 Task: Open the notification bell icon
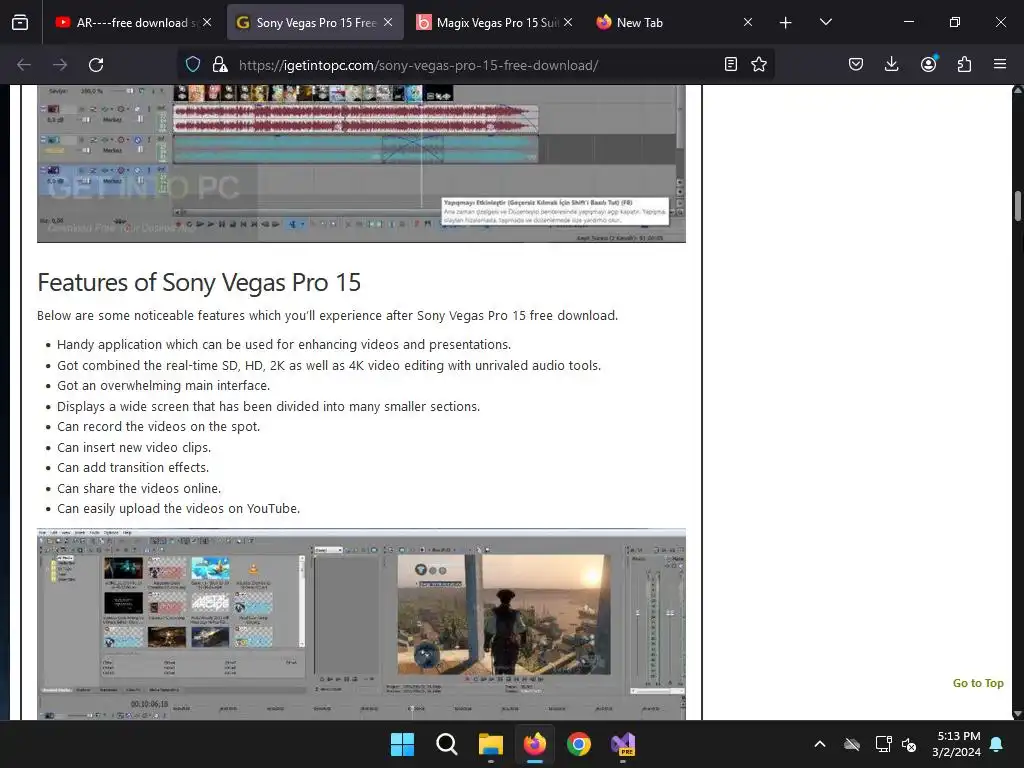point(997,744)
